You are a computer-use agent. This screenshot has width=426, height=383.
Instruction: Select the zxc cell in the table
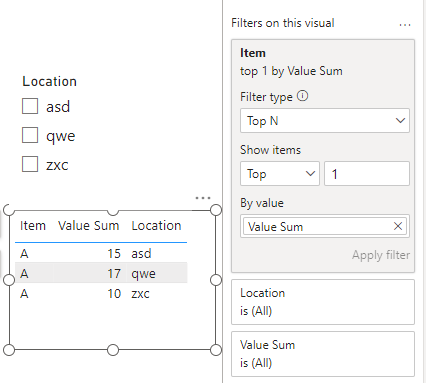(140, 294)
